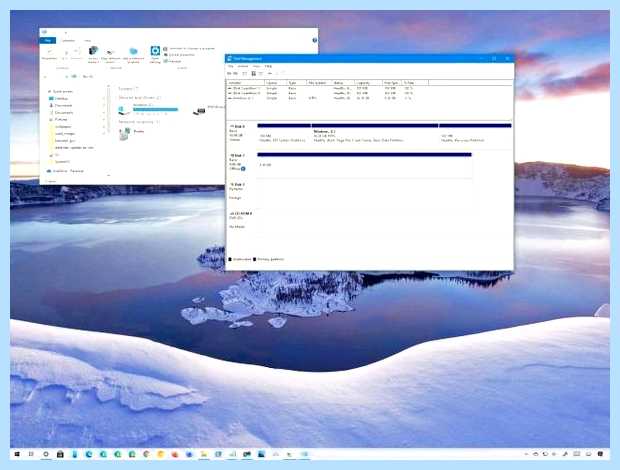Select Desktop in the navigation pane
620x470 pixels.
click(59, 98)
